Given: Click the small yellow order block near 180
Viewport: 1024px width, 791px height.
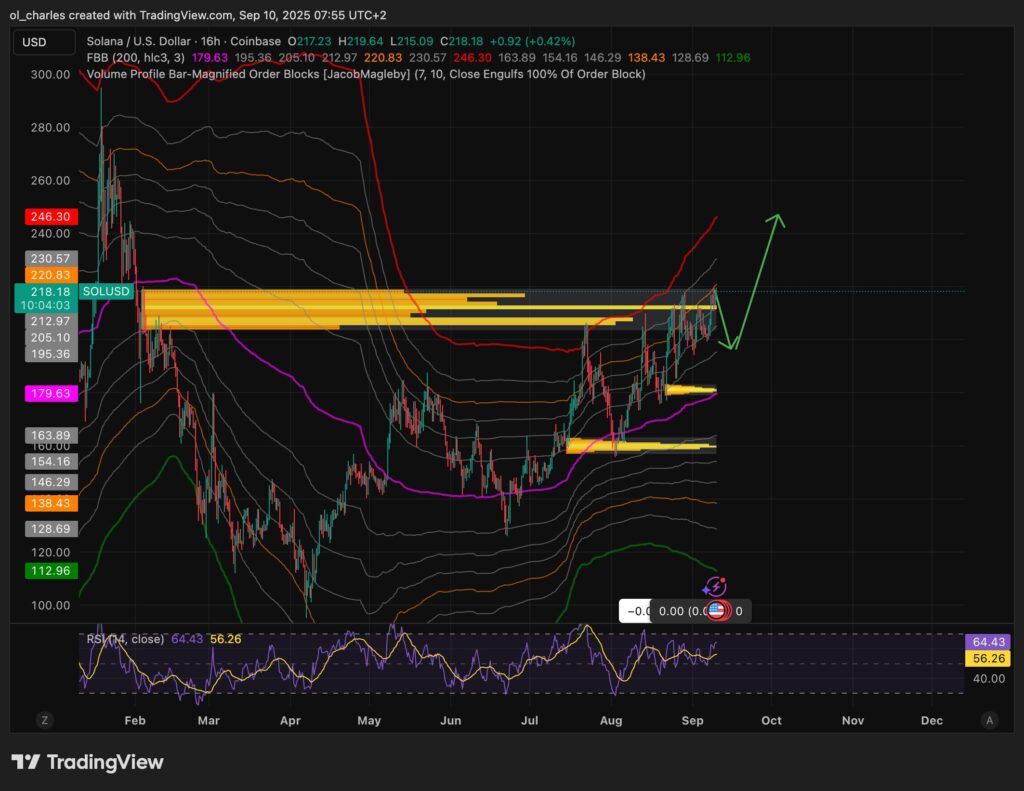Looking at the screenshot, I should coord(690,389).
